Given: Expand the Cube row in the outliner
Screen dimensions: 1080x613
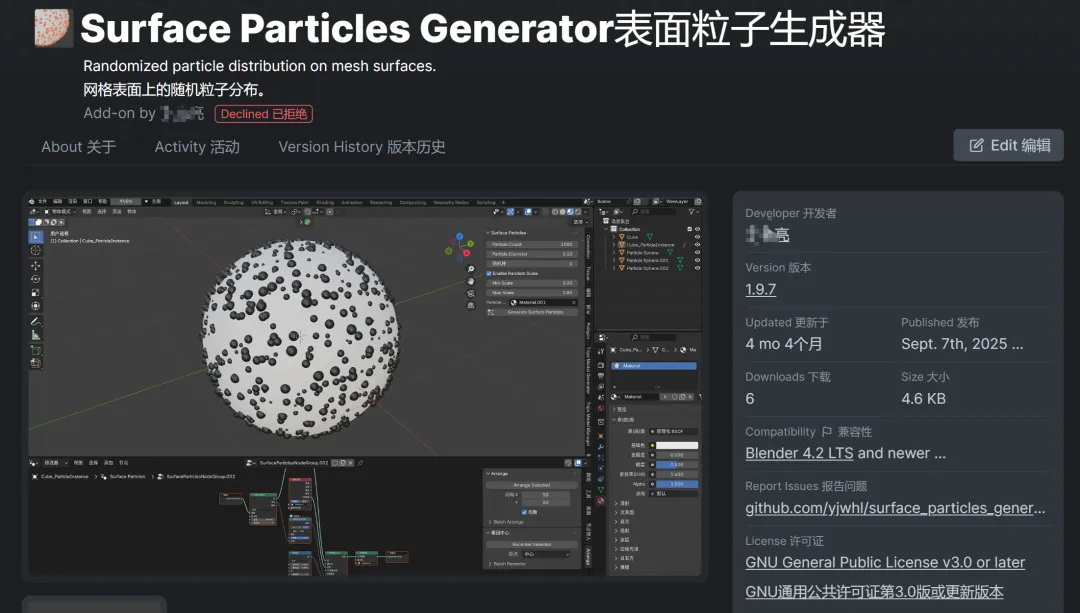Looking at the screenshot, I should coord(614,237).
